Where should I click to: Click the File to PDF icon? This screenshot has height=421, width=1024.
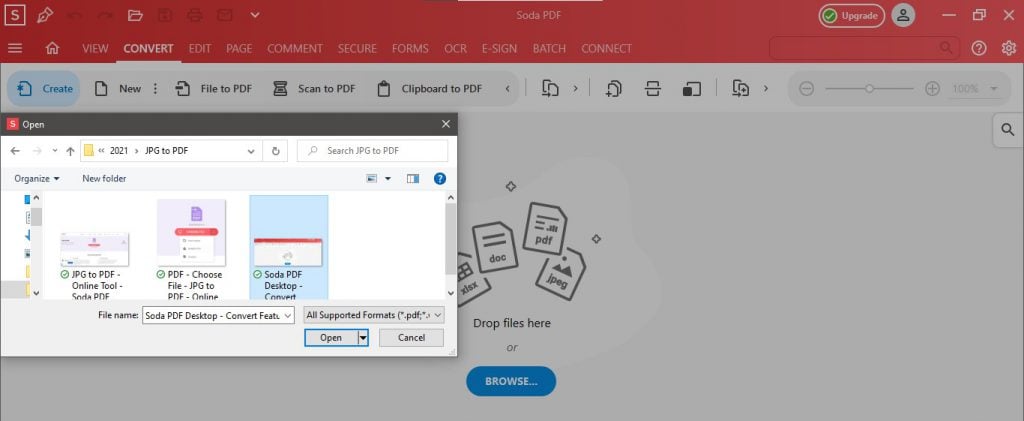pos(184,89)
